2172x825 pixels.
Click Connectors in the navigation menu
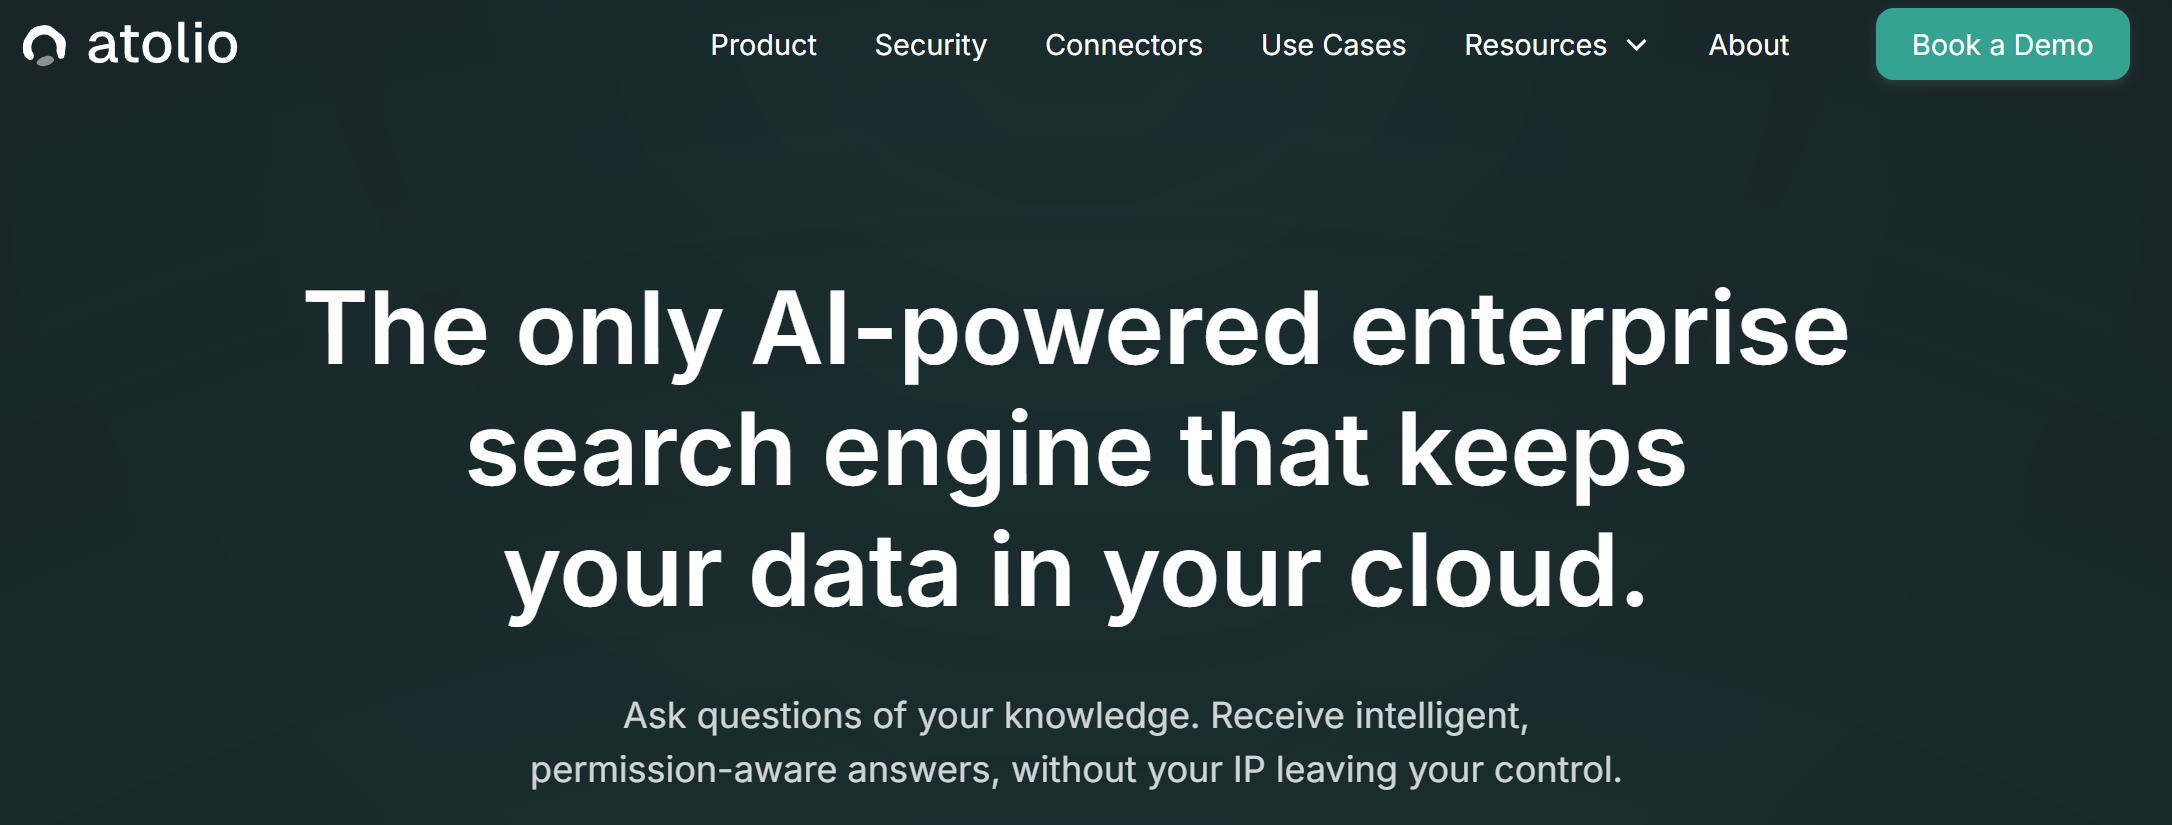(x=1123, y=45)
